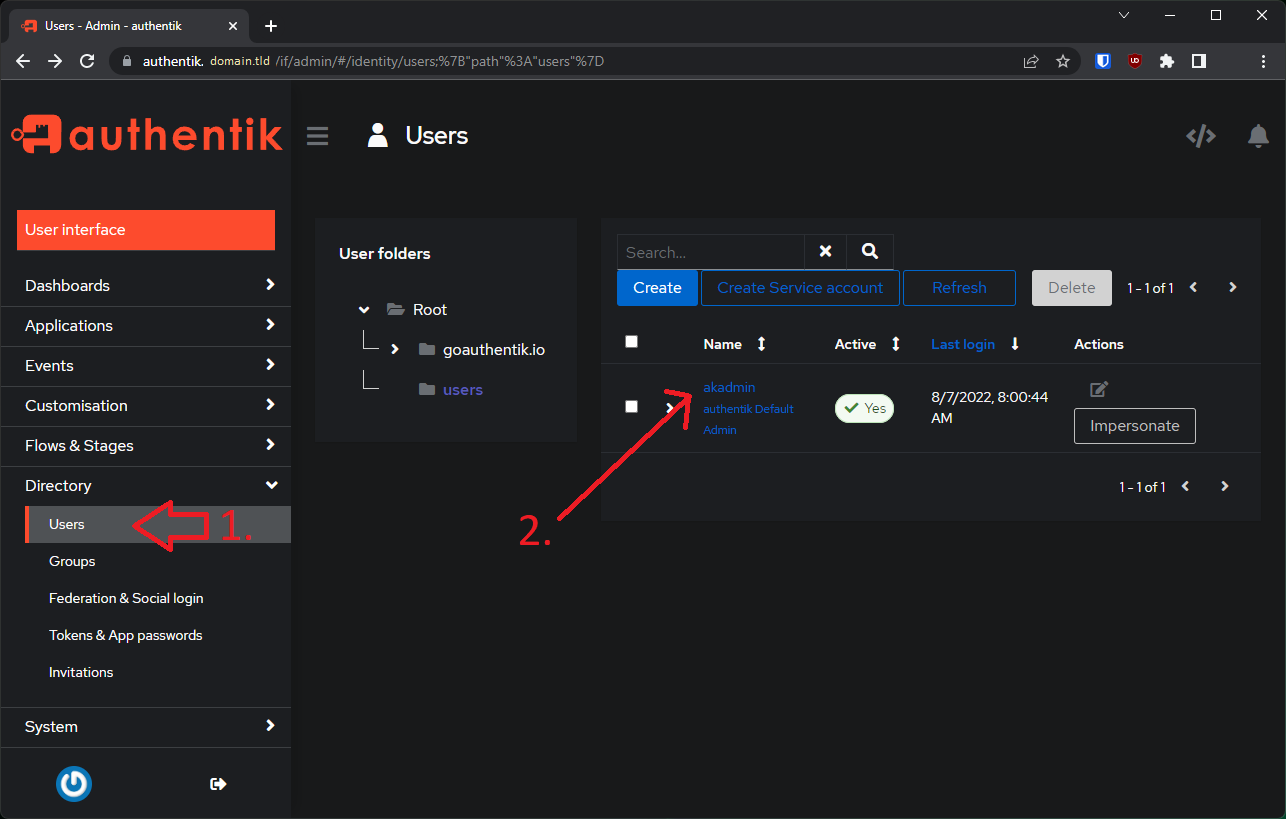Expand the akadmin row details
The width and height of the screenshot is (1286, 819).
(669, 408)
